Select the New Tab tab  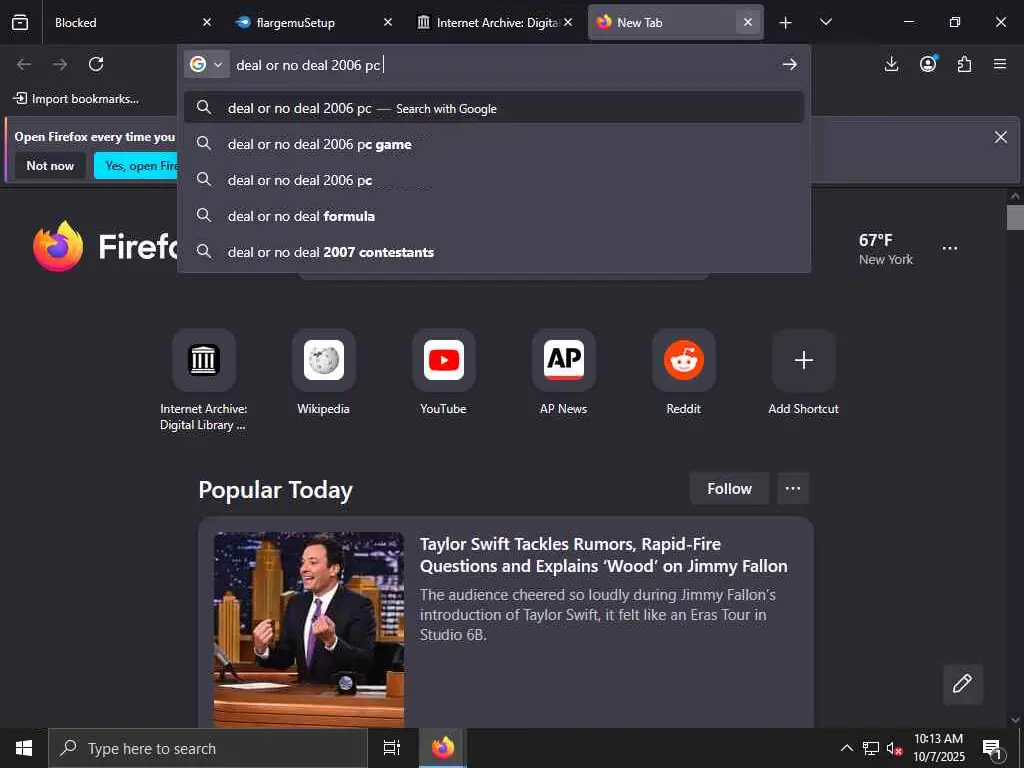coord(675,22)
